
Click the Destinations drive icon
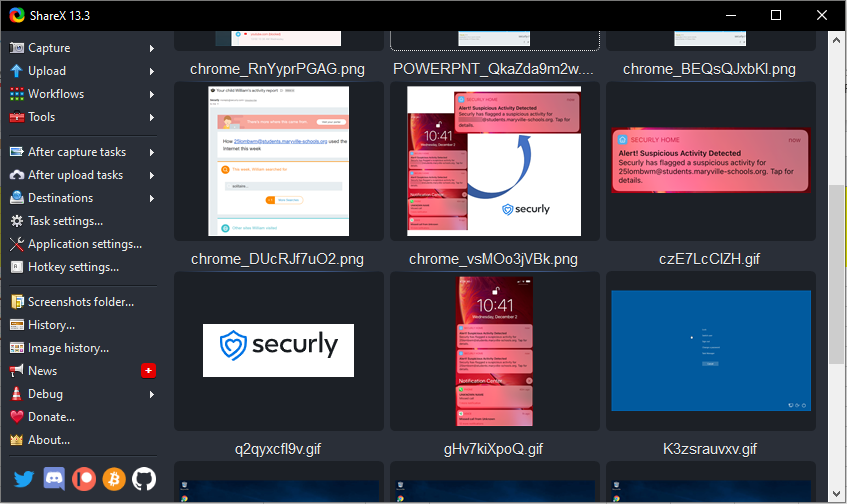(17, 198)
